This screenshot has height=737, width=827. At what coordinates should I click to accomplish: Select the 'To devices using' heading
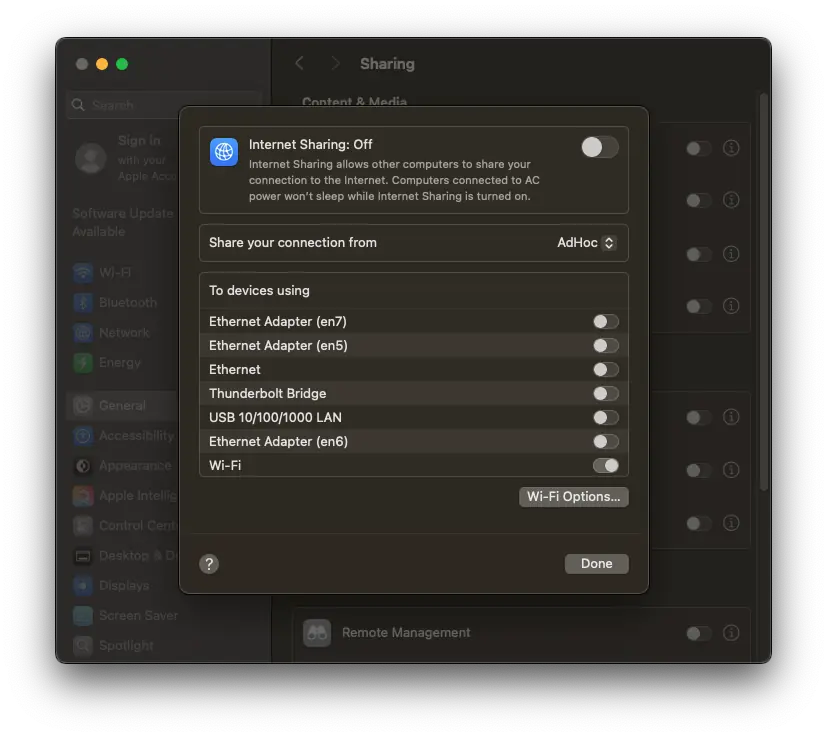(x=259, y=291)
